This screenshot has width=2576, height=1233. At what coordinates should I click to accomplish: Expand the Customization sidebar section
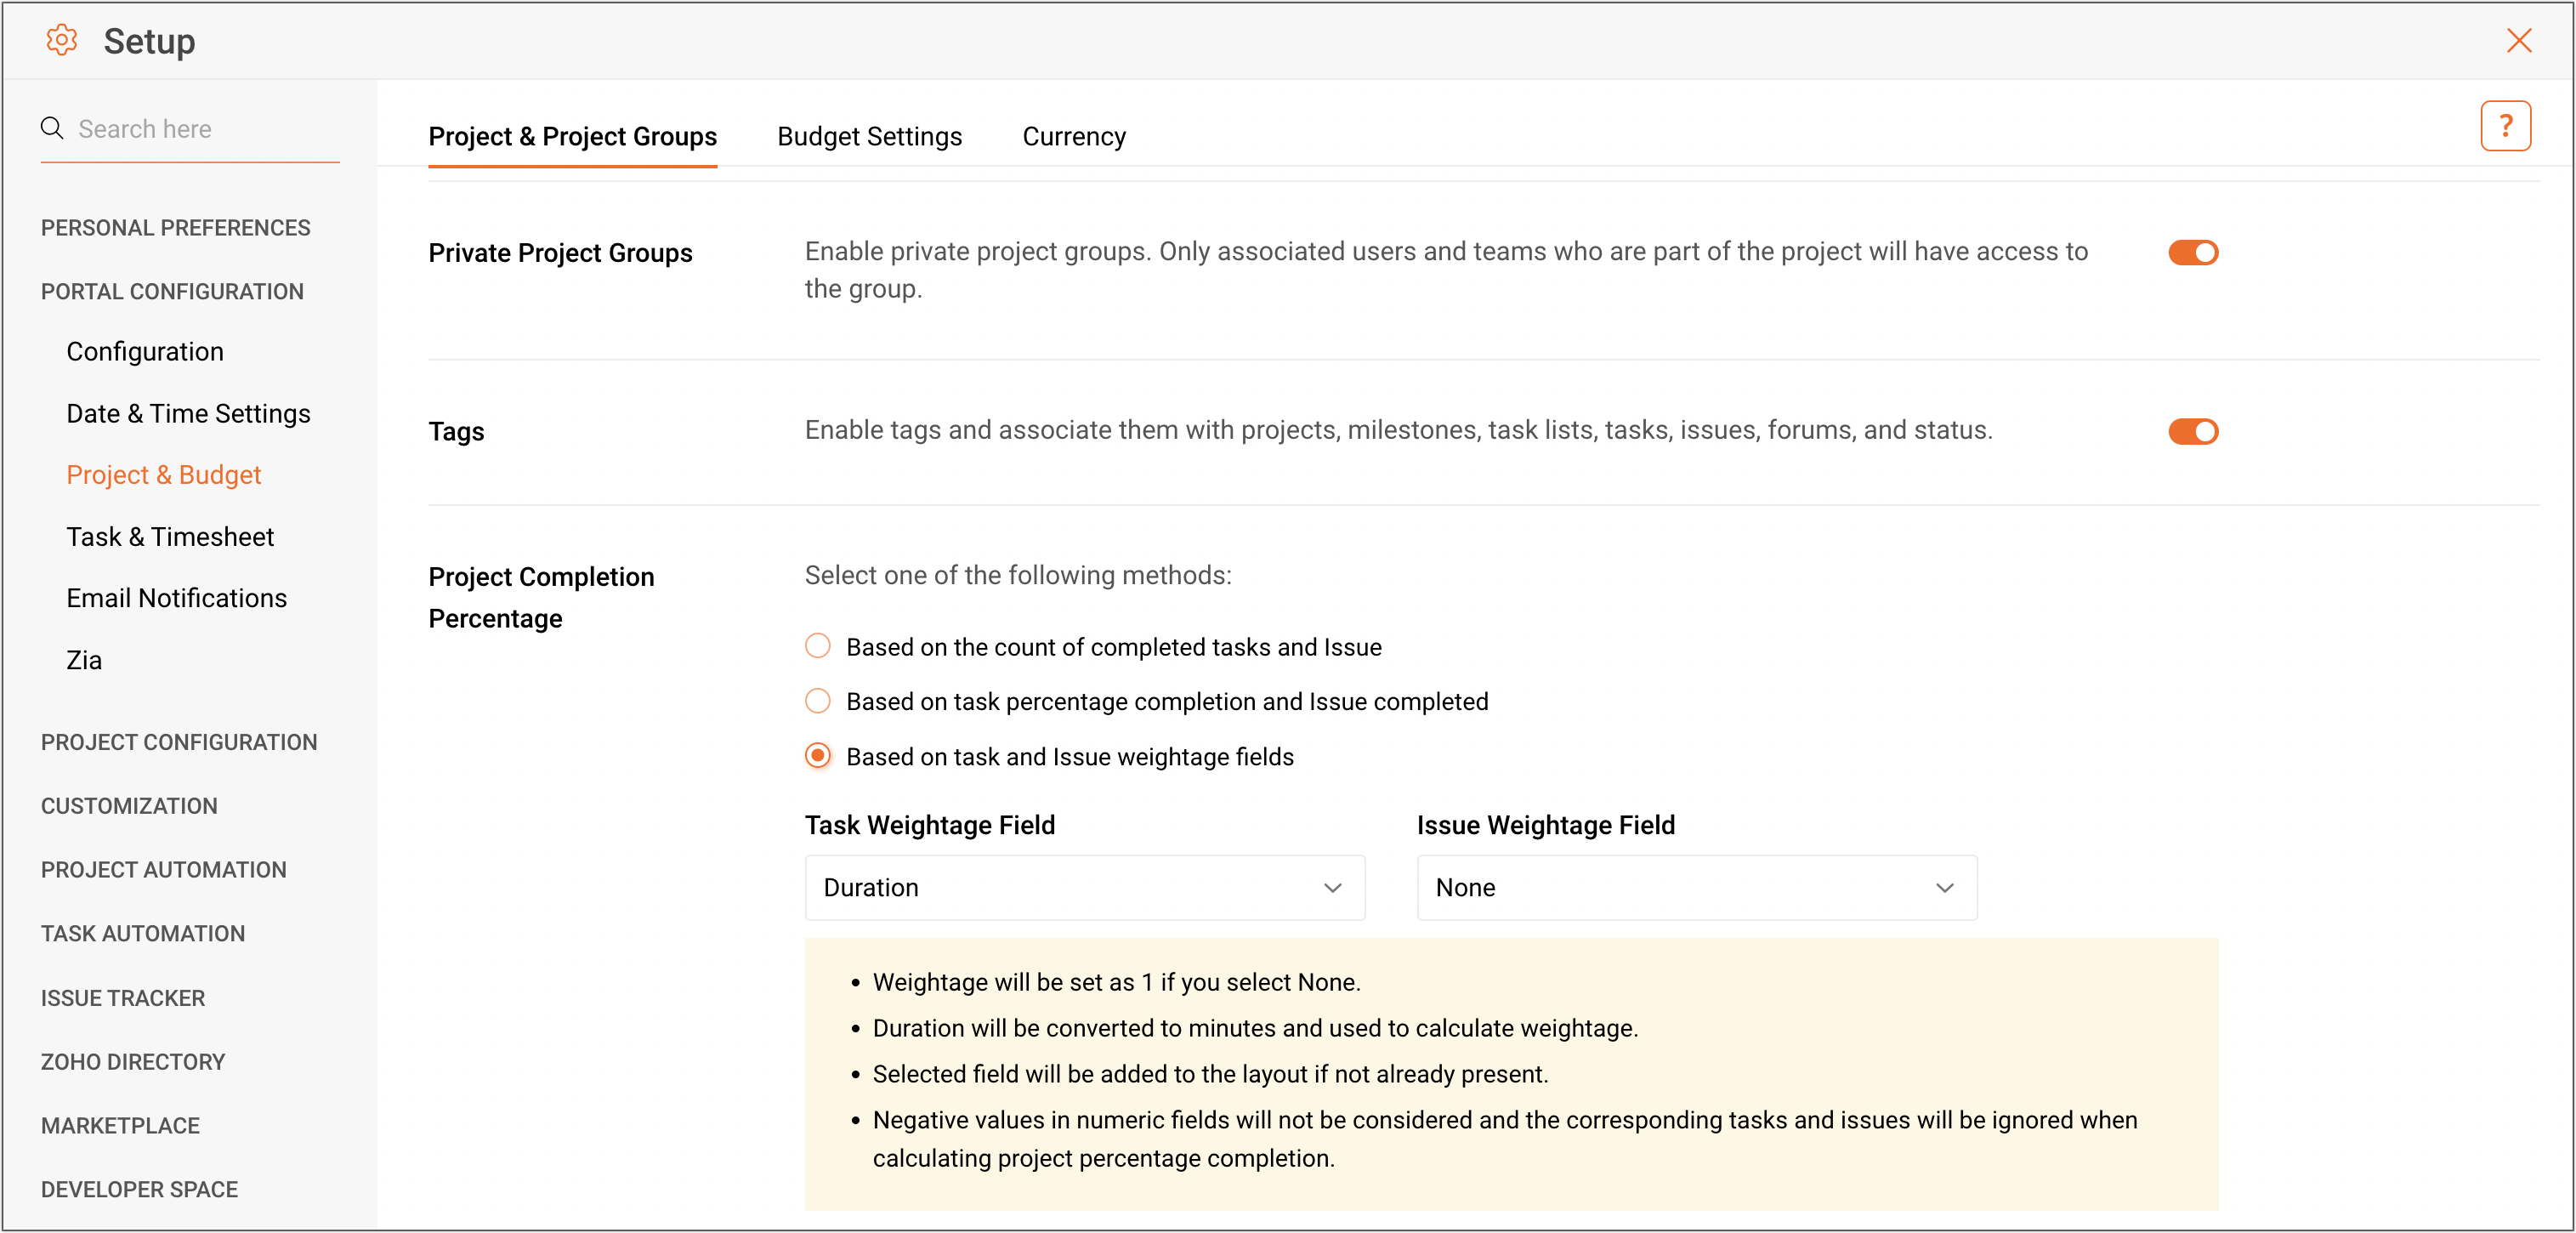[129, 806]
